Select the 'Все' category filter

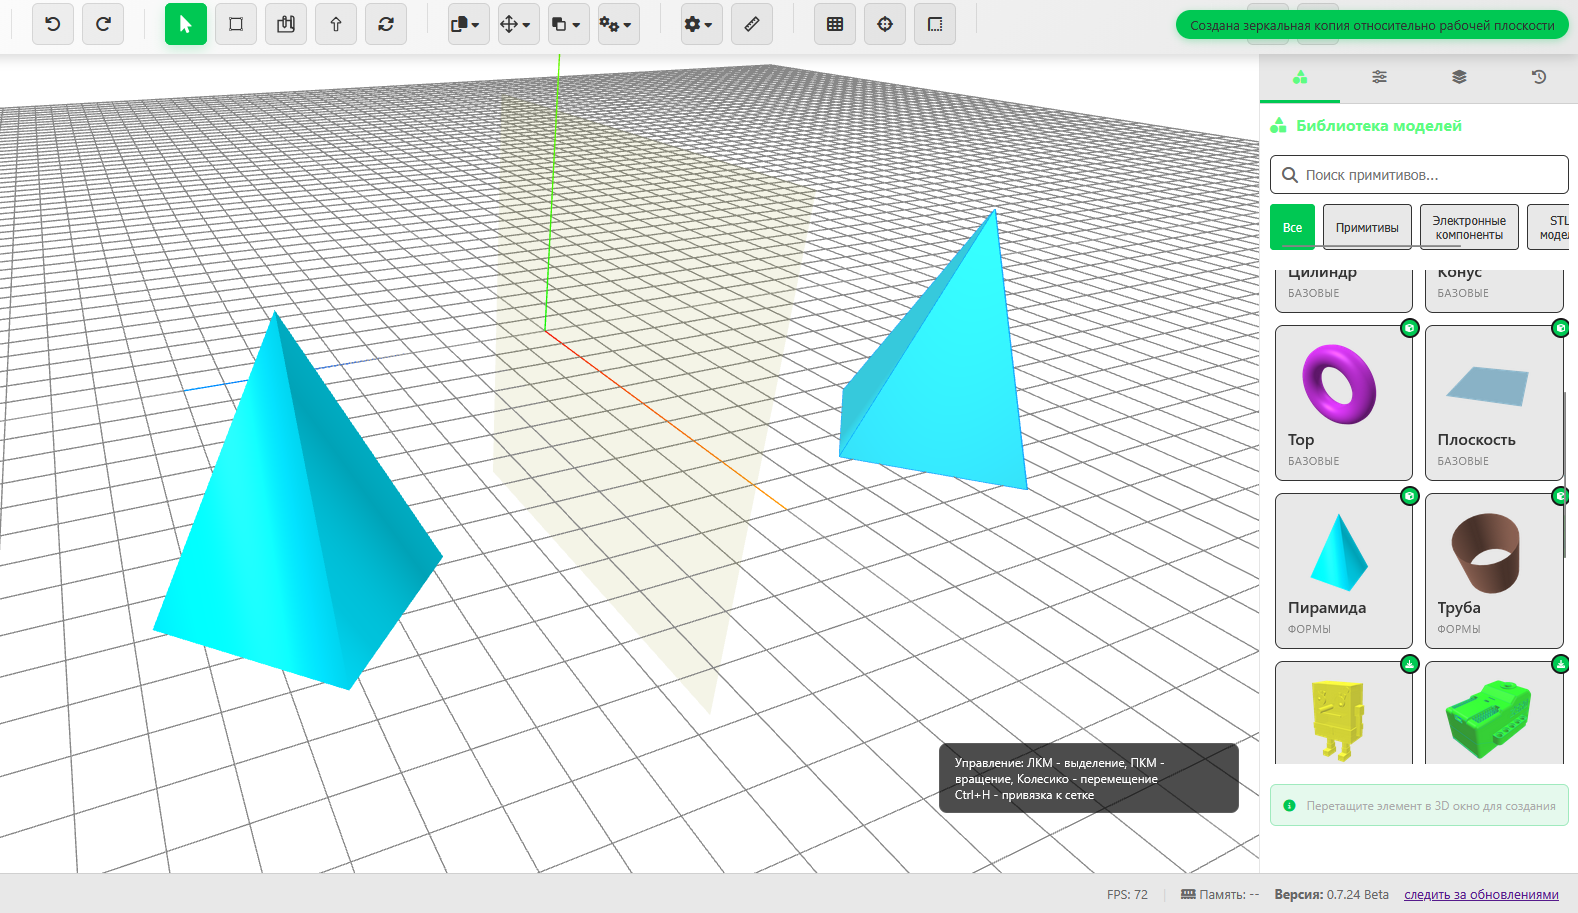click(x=1292, y=227)
